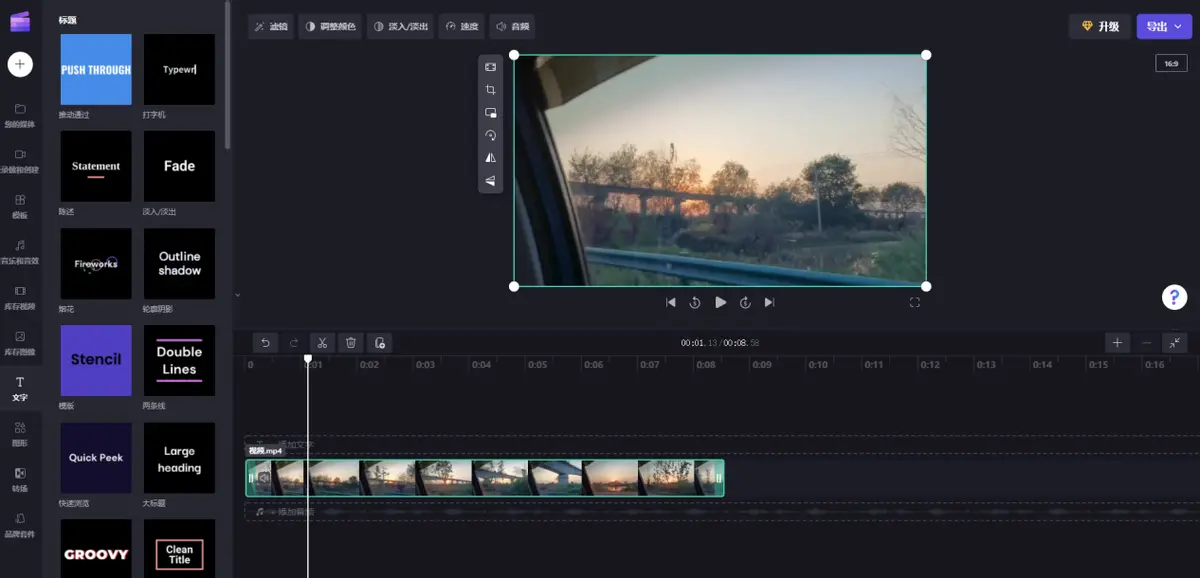Open the 调整颜色 adjust colors option

pyautogui.click(x=330, y=26)
